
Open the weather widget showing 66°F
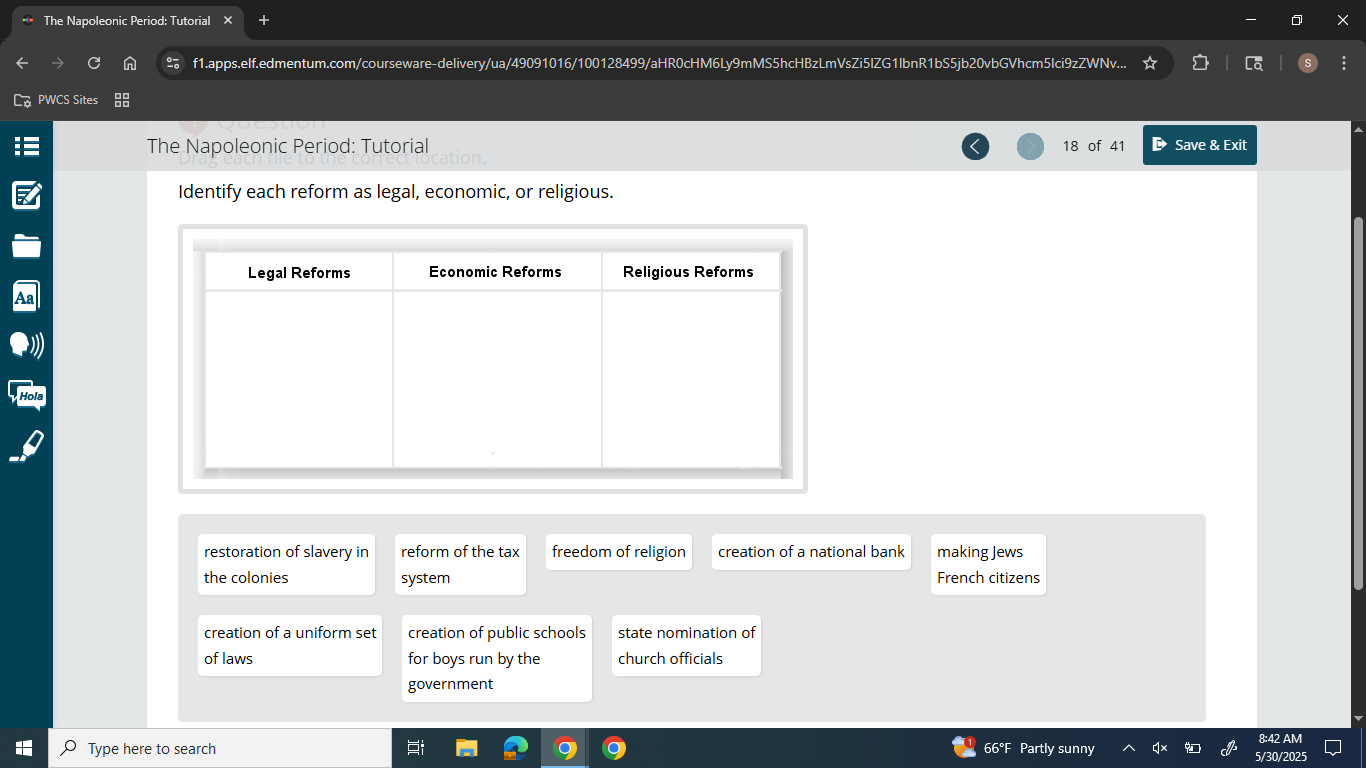[1024, 748]
